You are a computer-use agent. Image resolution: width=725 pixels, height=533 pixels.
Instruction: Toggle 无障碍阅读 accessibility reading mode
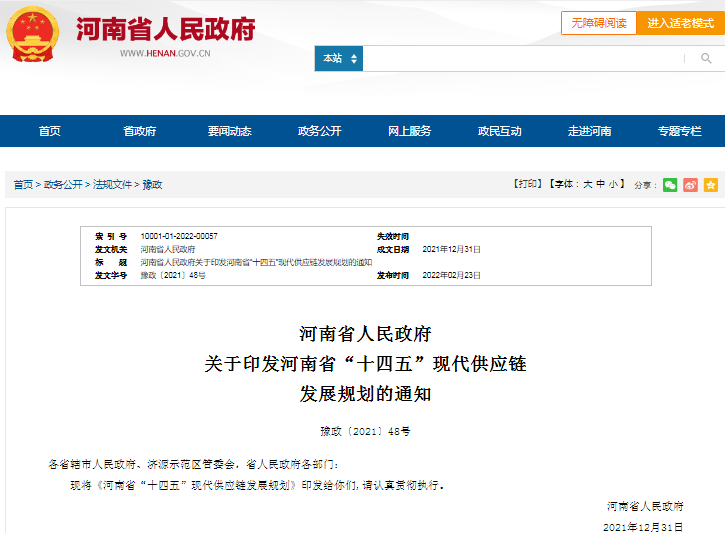click(x=599, y=23)
